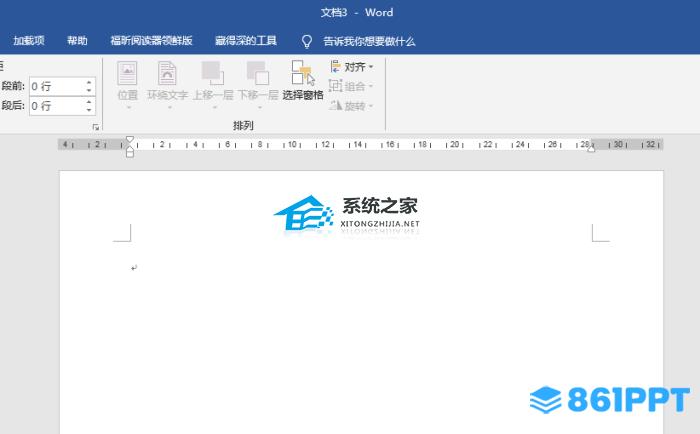Viewport: 700px width, 434px height.
Task: Click the 段前 spacing input field
Action: (57, 86)
